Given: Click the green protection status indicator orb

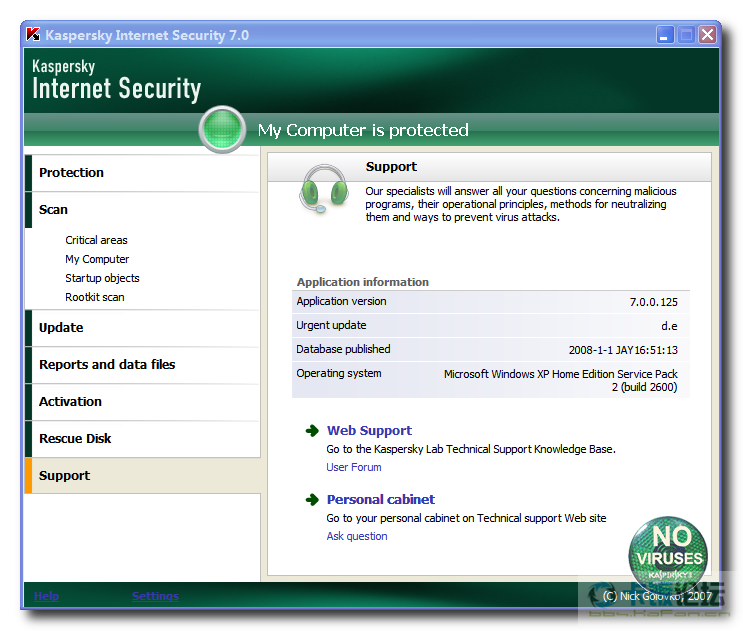Looking at the screenshot, I should click(x=222, y=129).
